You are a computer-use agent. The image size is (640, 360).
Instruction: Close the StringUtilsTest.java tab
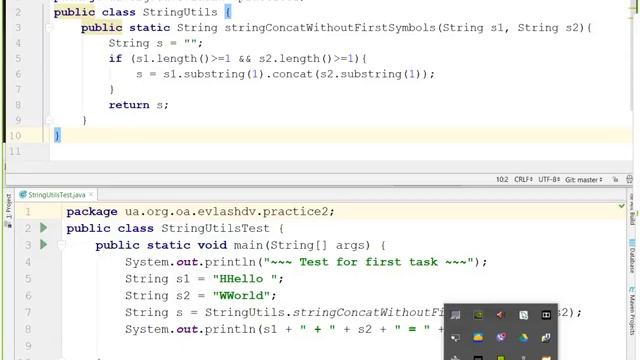[91, 195]
